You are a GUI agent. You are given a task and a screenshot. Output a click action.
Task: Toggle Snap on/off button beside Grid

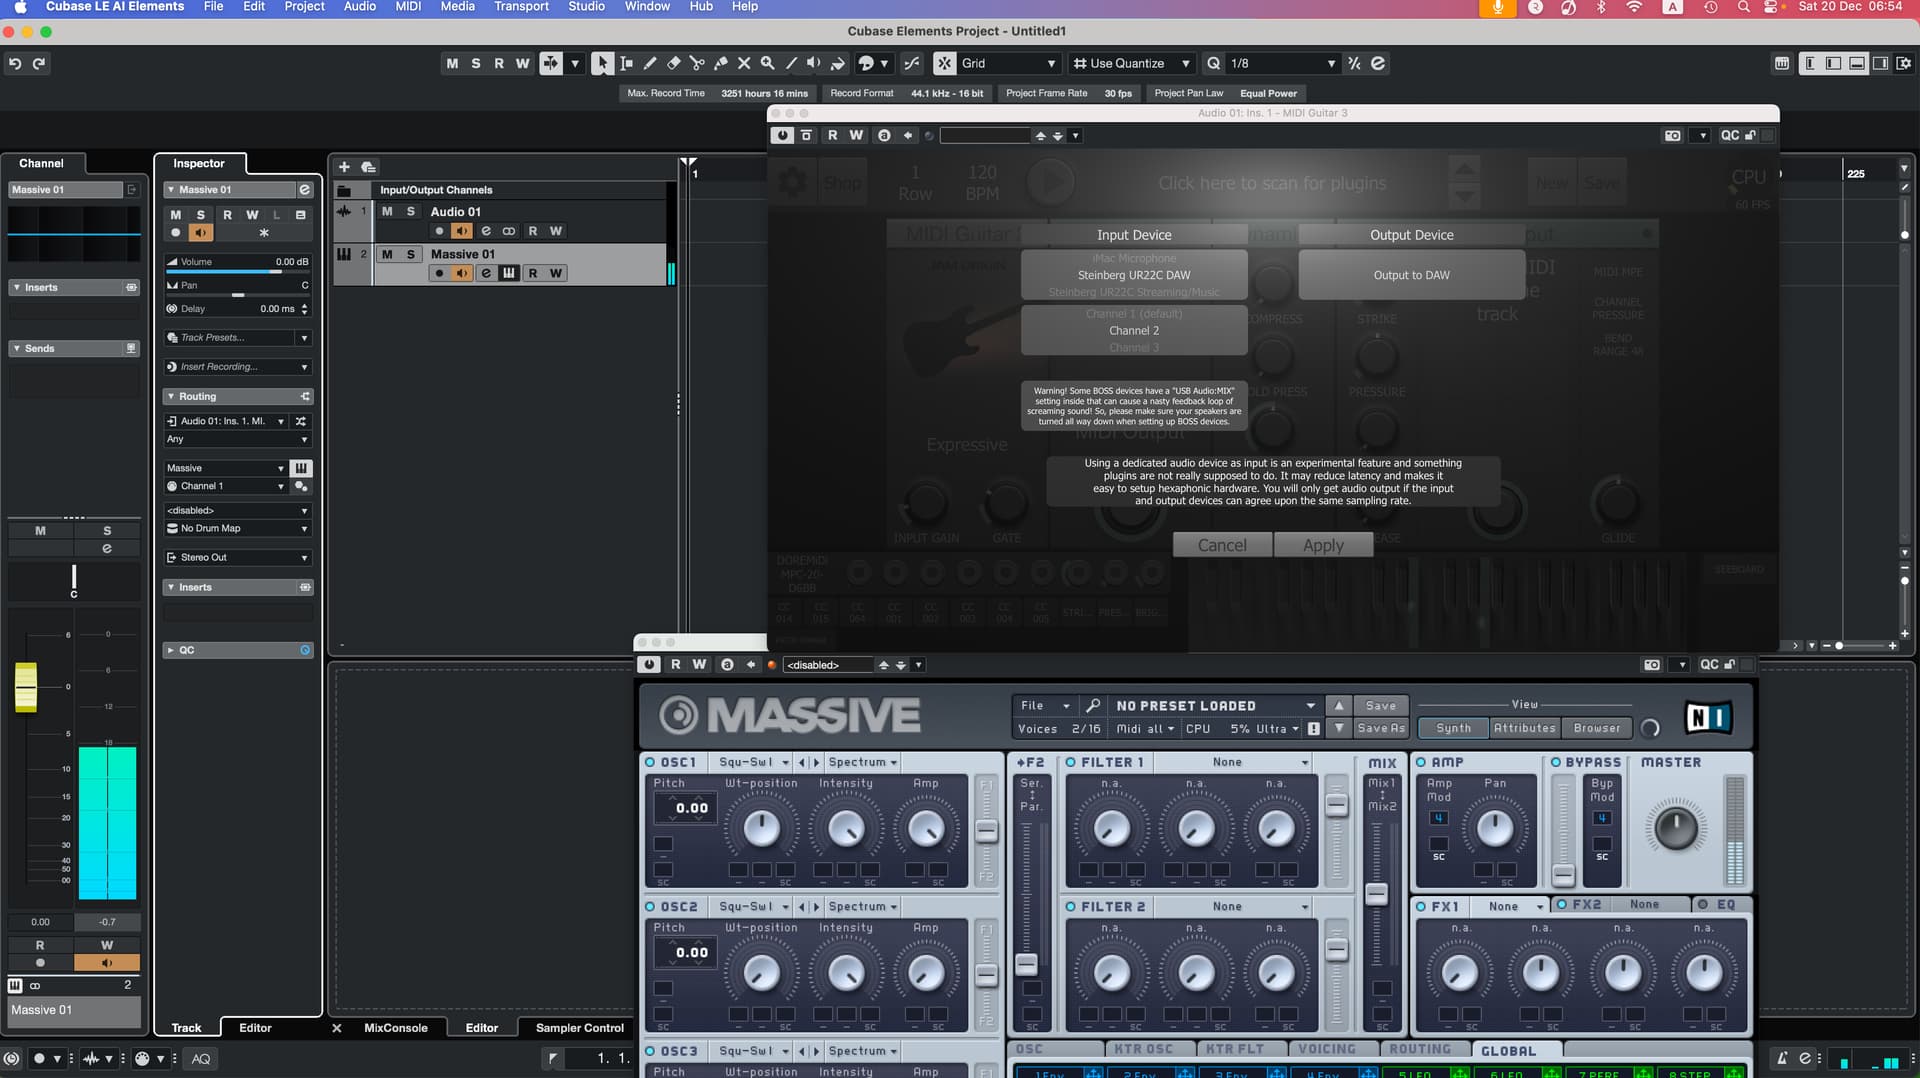(944, 63)
